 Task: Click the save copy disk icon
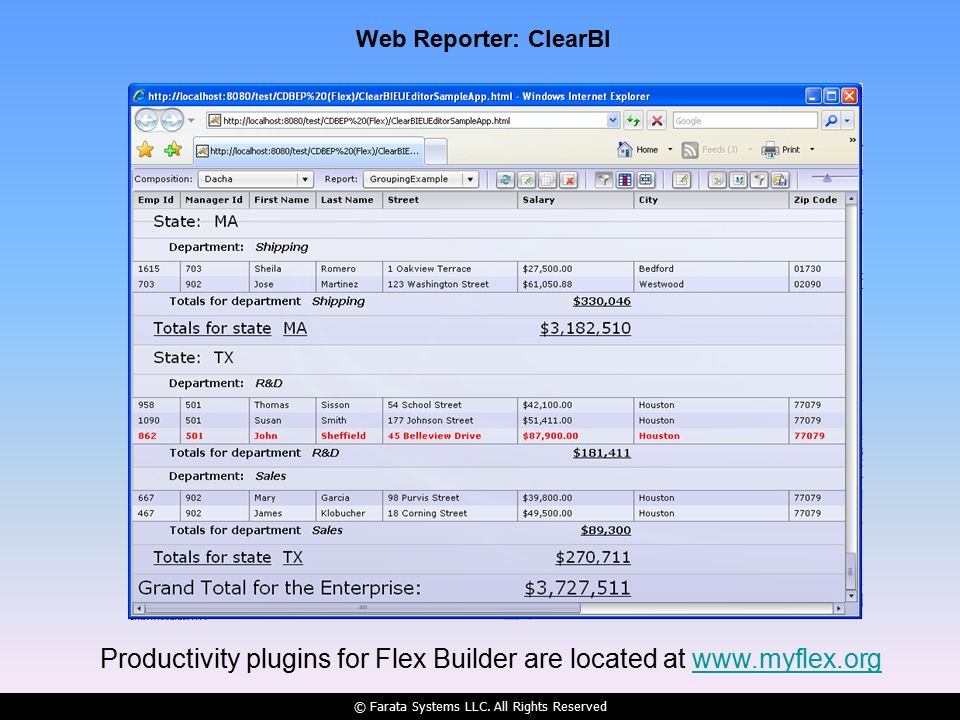780,179
